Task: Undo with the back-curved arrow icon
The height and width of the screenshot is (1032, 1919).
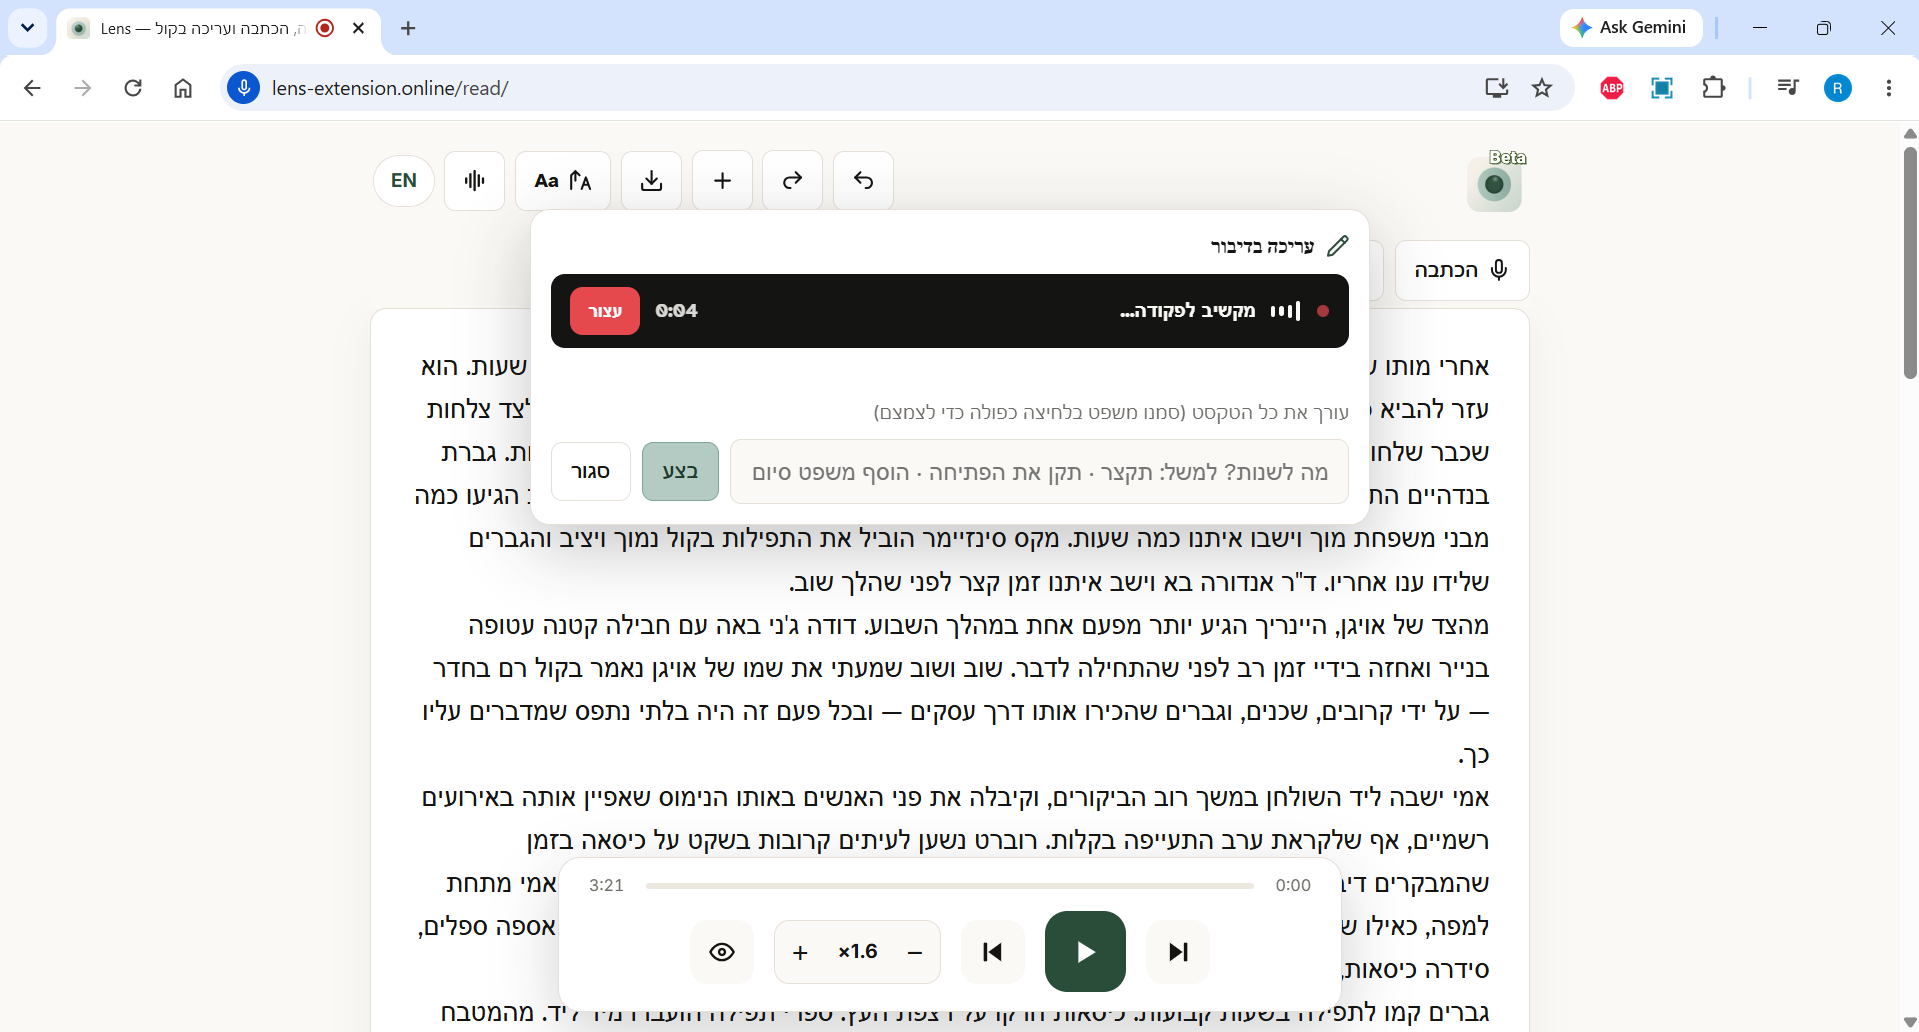Action: [x=864, y=181]
